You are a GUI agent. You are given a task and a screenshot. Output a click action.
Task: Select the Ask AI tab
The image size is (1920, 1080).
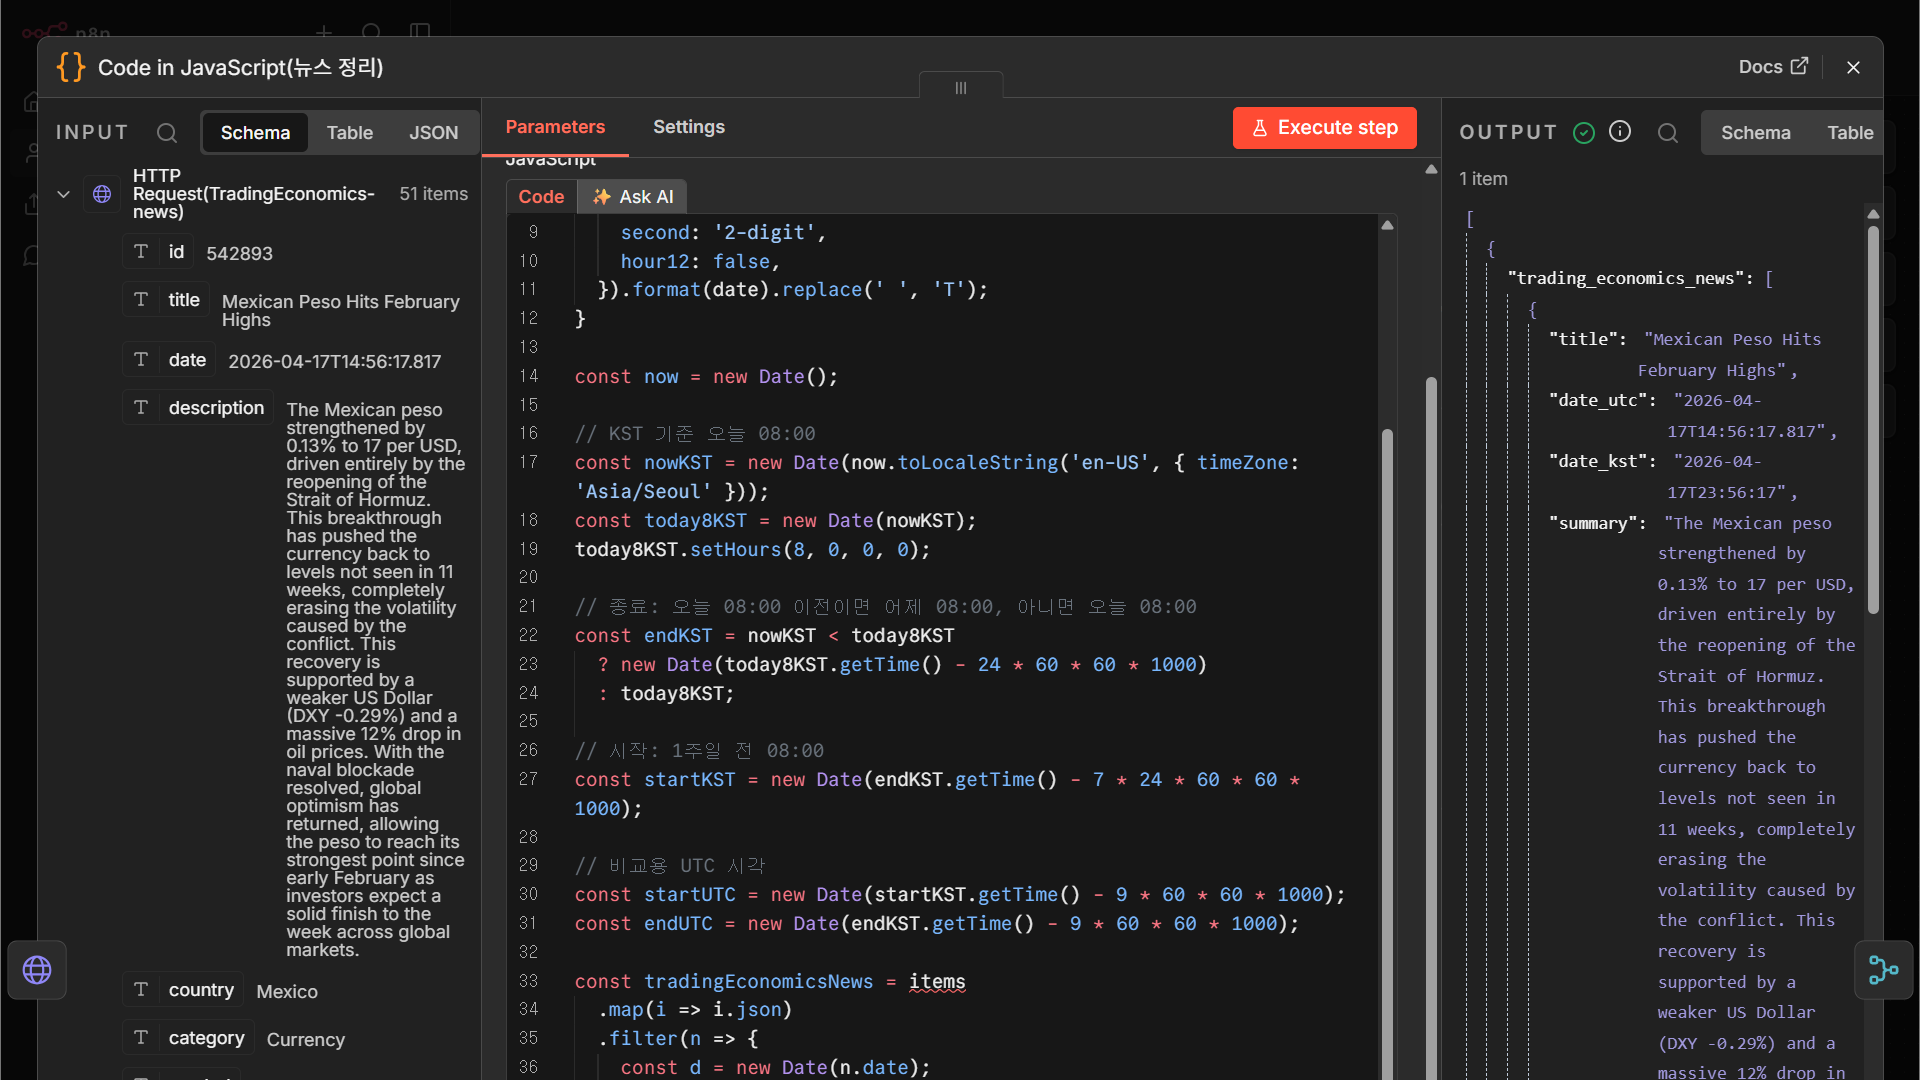coord(633,197)
